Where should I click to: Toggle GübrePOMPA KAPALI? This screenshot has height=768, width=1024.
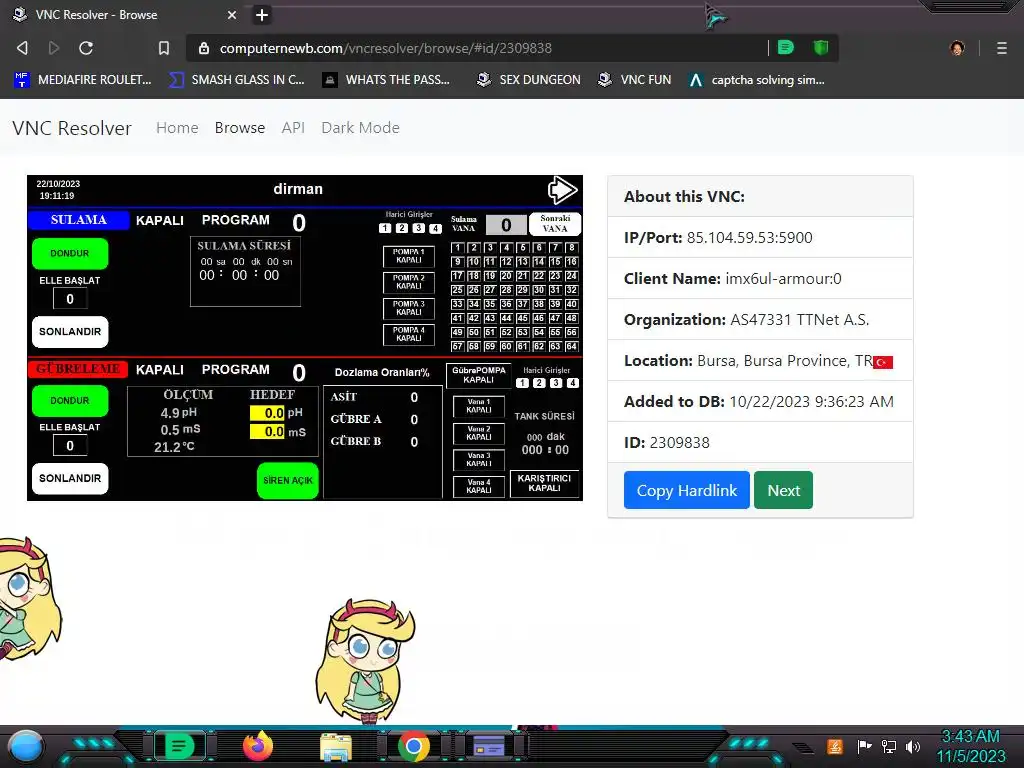pos(479,376)
